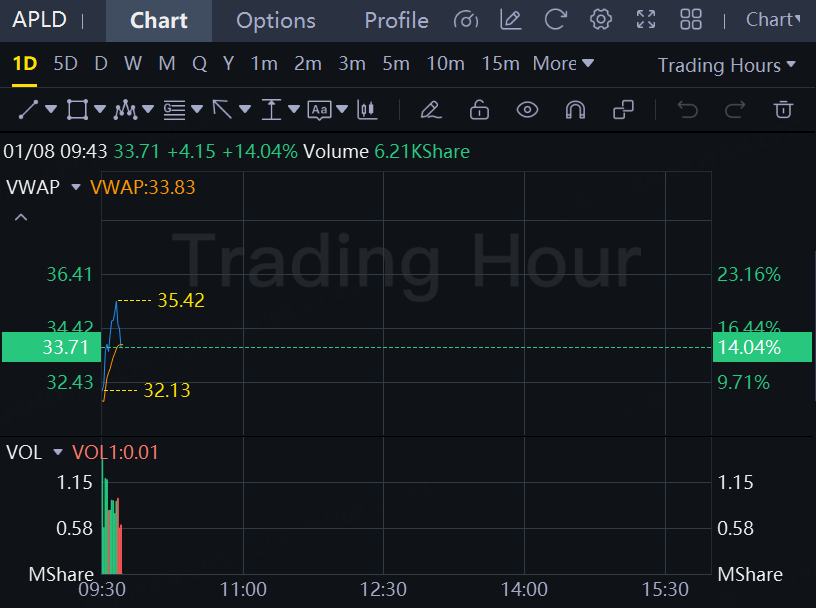The image size is (816, 608).
Task: Click the Volume 6.21KShare readout
Action: coord(387,151)
